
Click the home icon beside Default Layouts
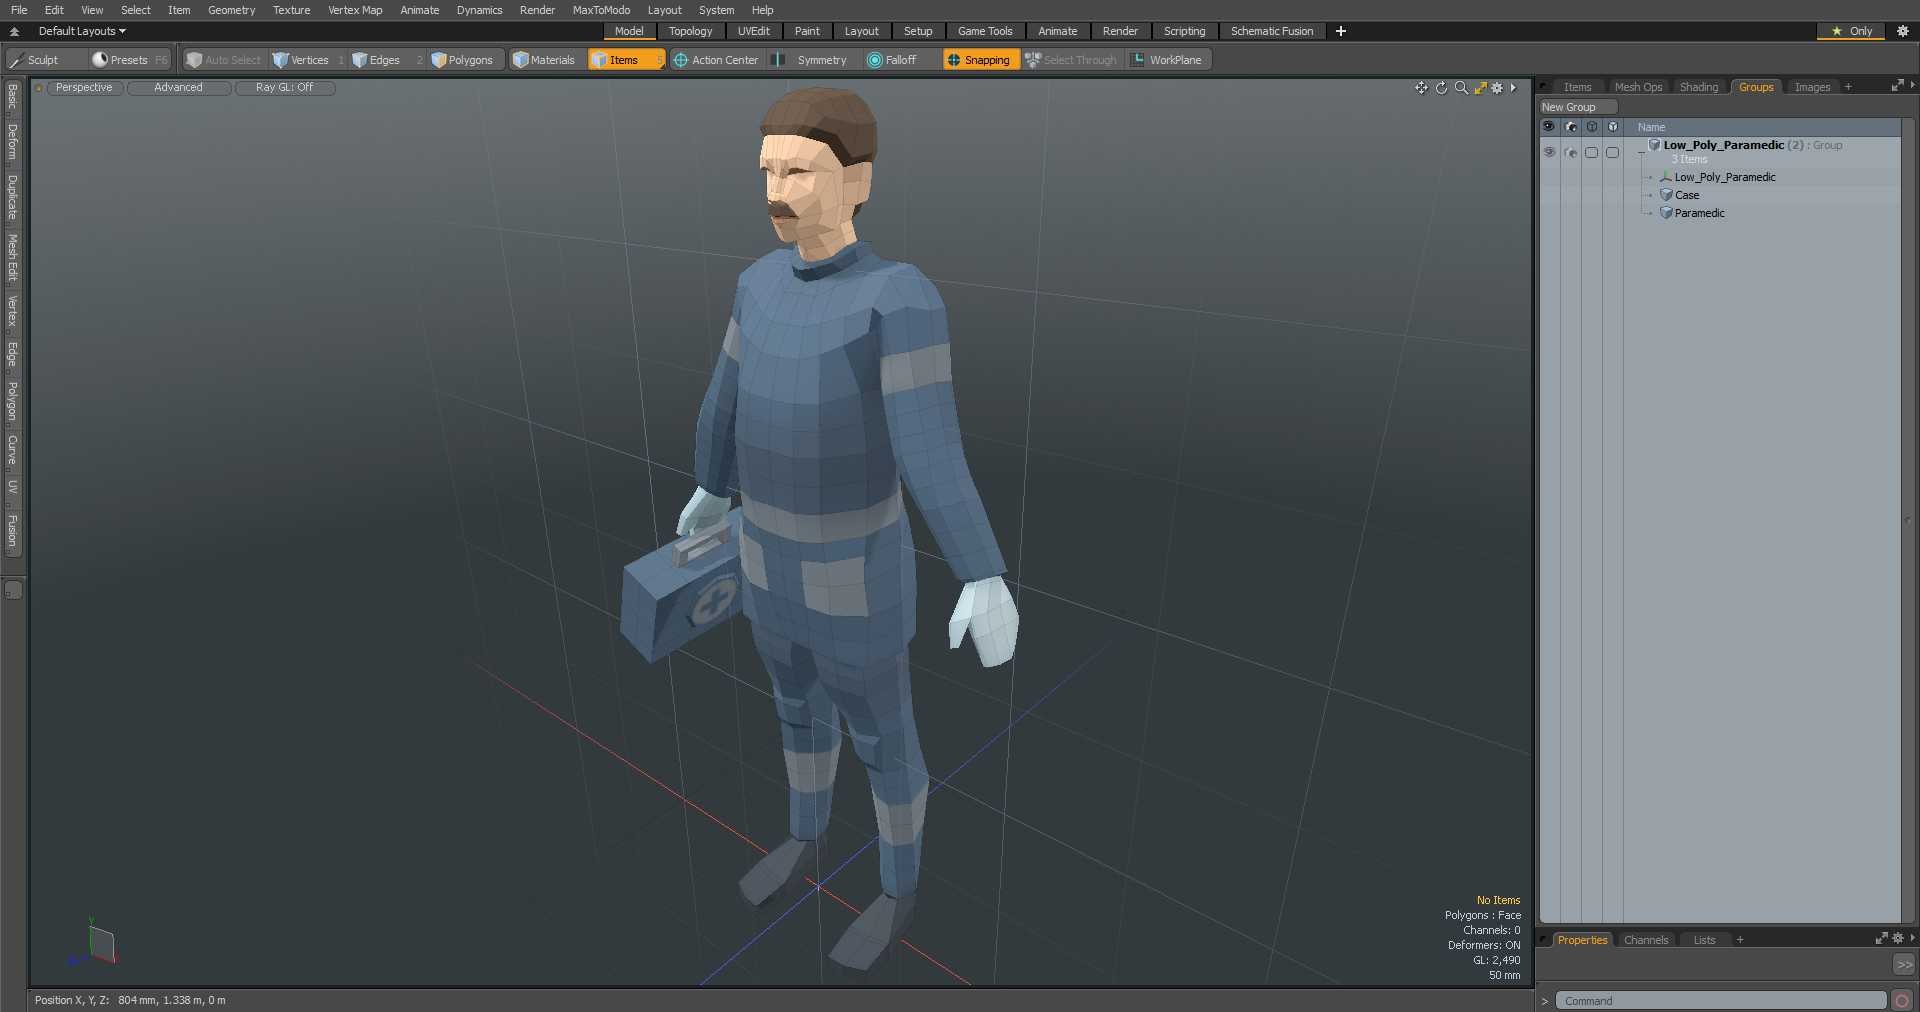pyautogui.click(x=14, y=31)
